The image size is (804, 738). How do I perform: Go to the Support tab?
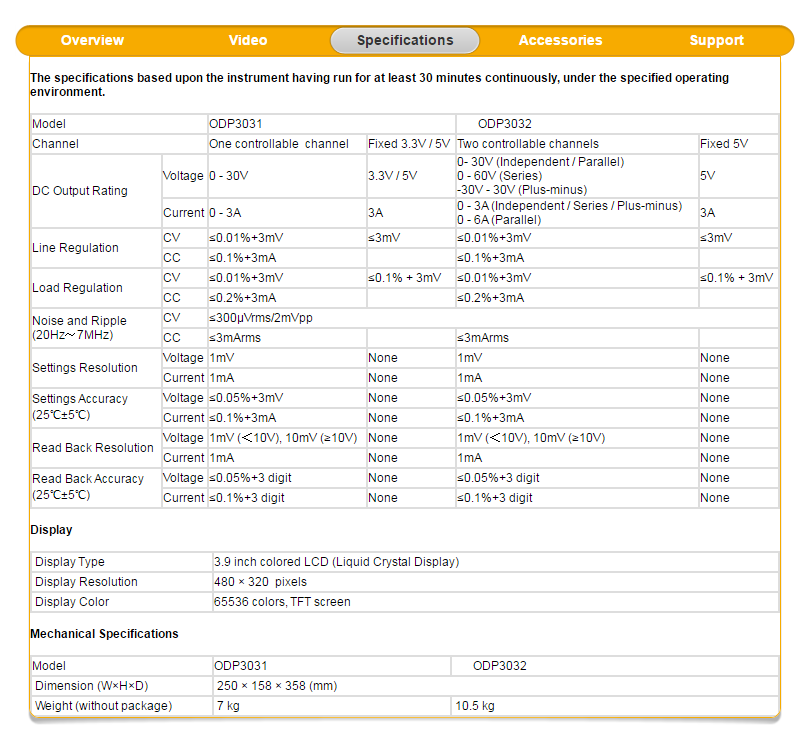[716, 40]
